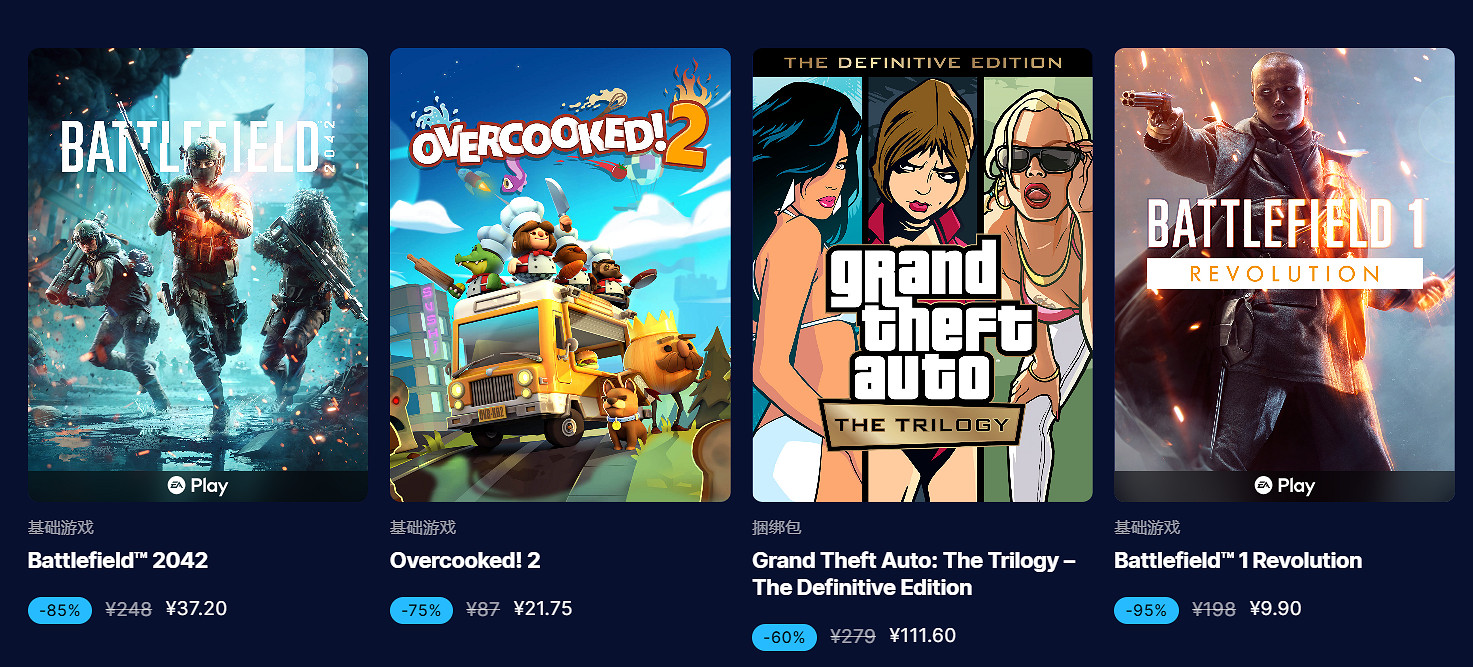Click the -75% discount badge
Screen dimensions: 1473x667
click(x=421, y=610)
